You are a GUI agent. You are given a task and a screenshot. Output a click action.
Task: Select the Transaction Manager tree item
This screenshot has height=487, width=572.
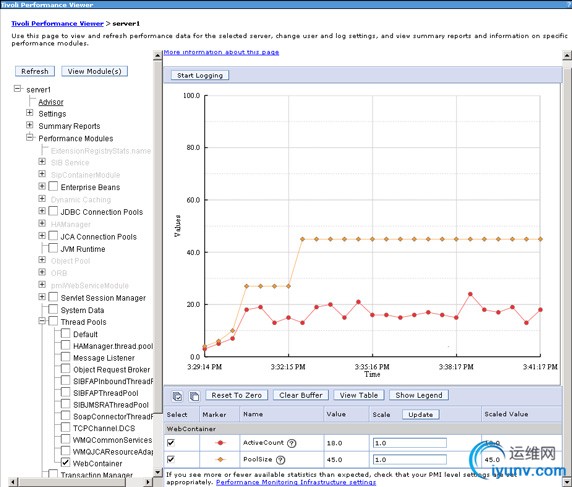point(97,475)
